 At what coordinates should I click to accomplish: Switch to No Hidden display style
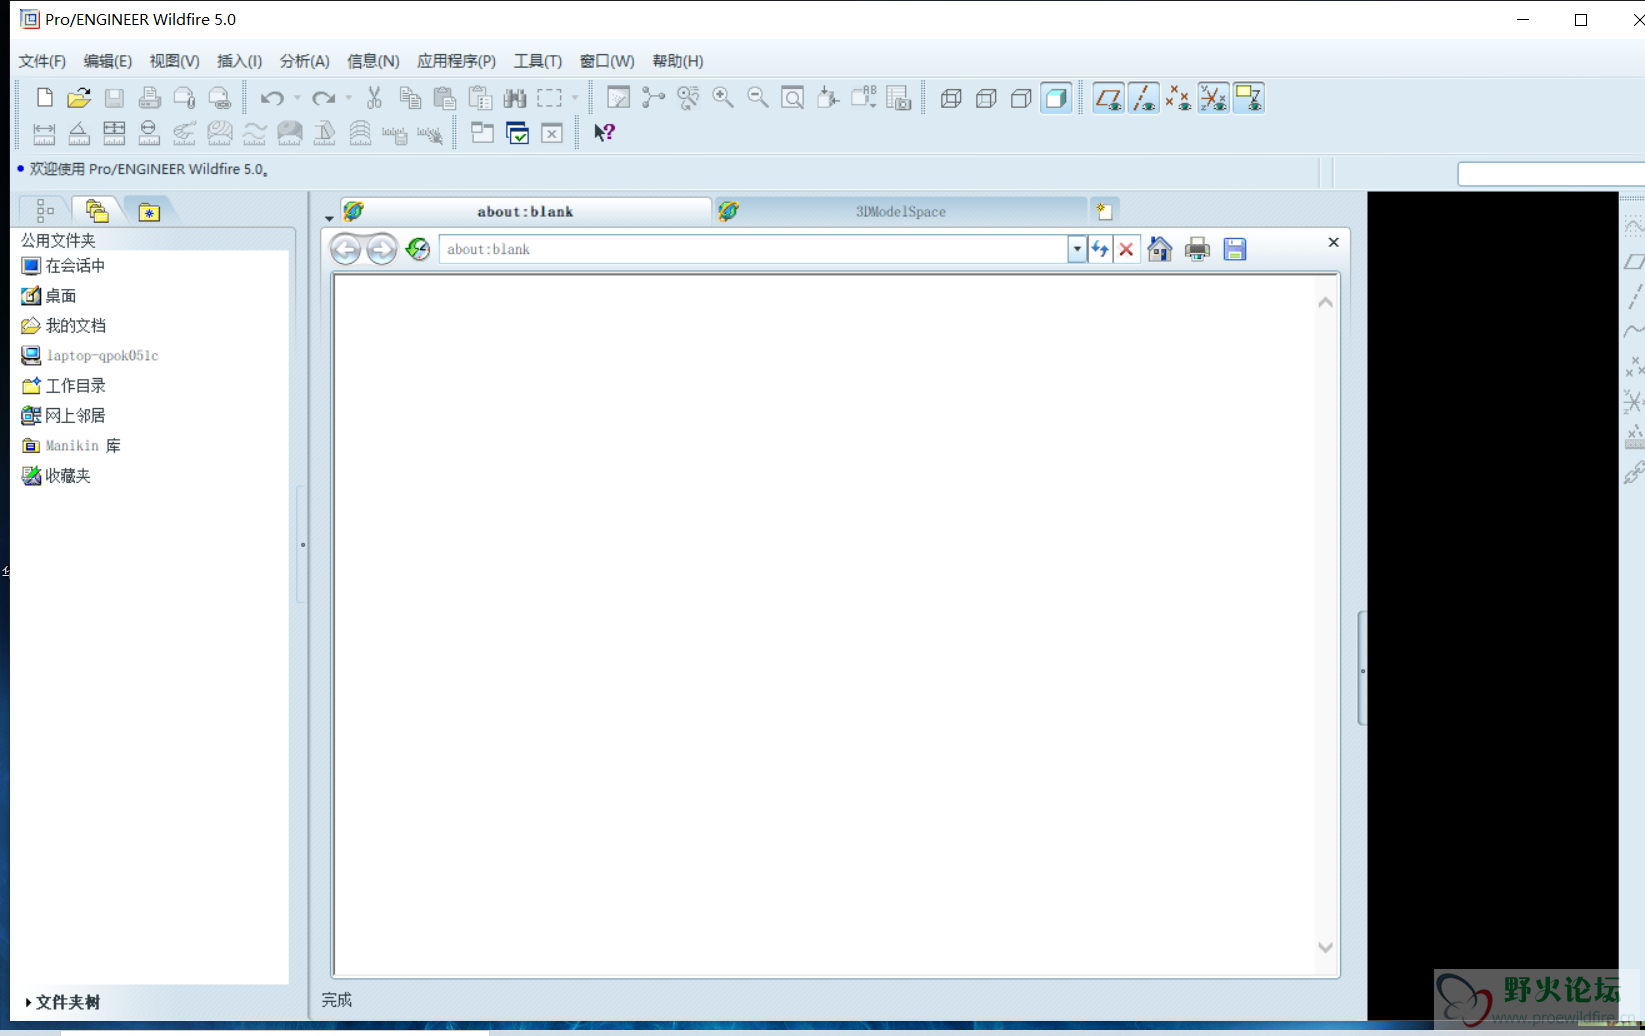(x=1021, y=98)
